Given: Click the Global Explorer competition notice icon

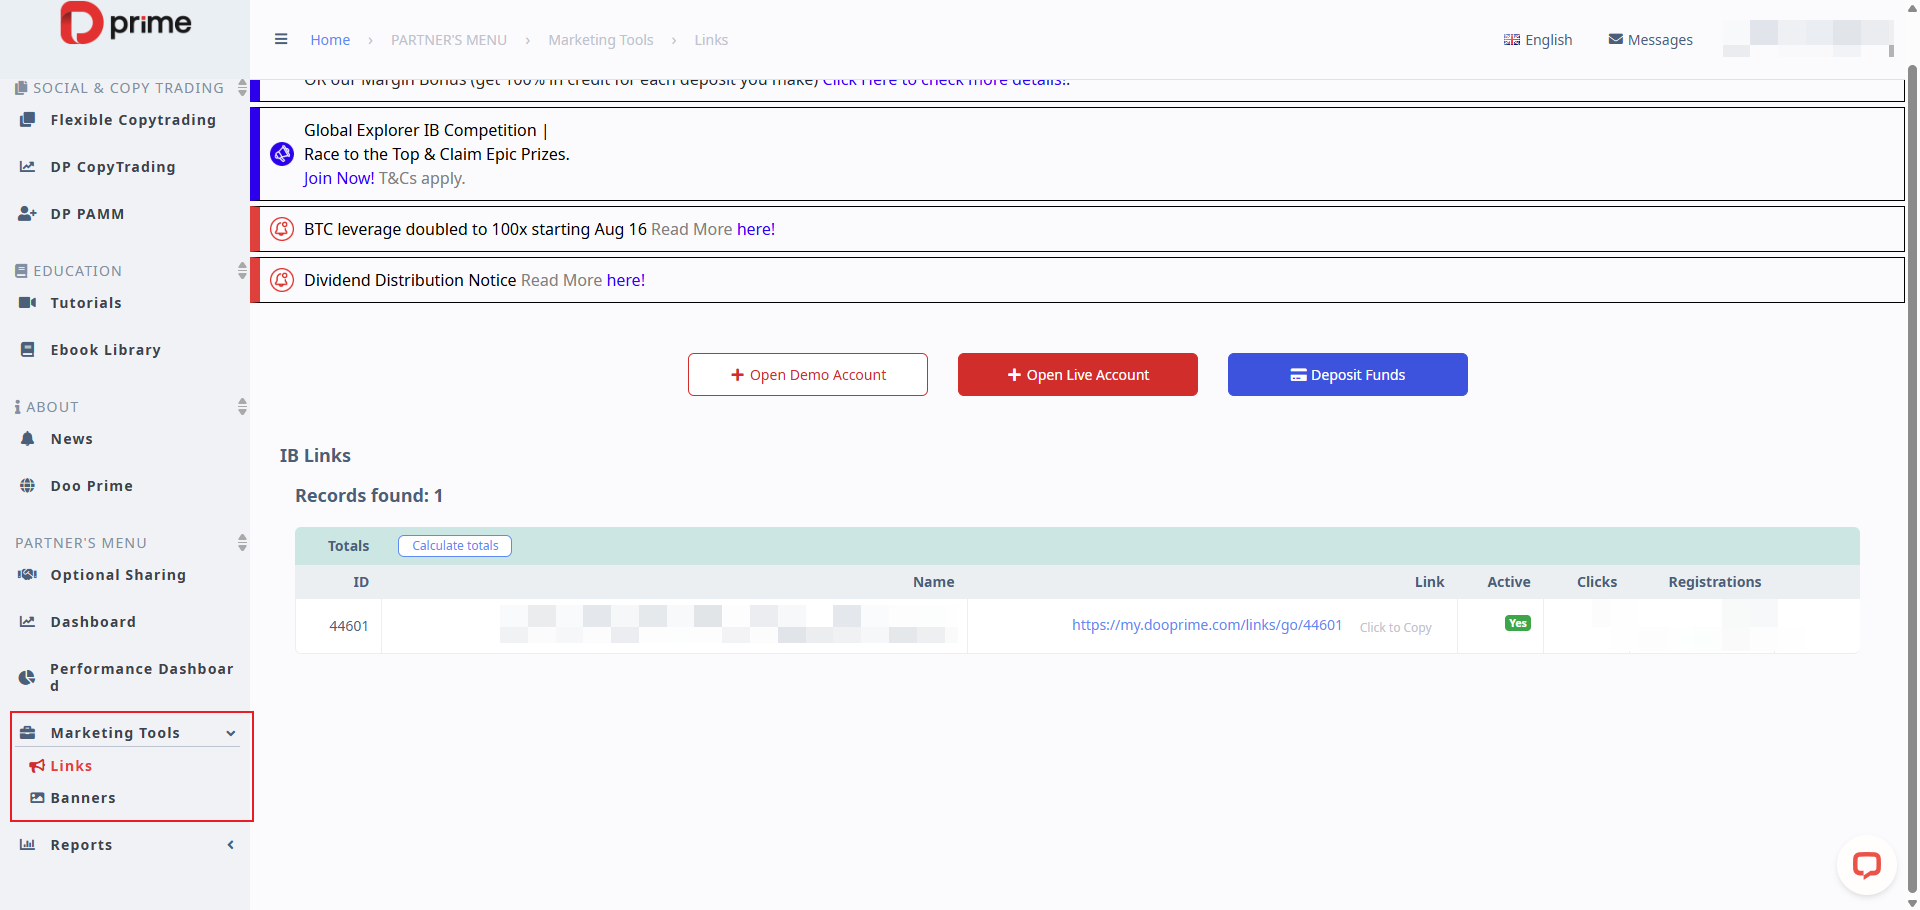Looking at the screenshot, I should pyautogui.click(x=282, y=154).
